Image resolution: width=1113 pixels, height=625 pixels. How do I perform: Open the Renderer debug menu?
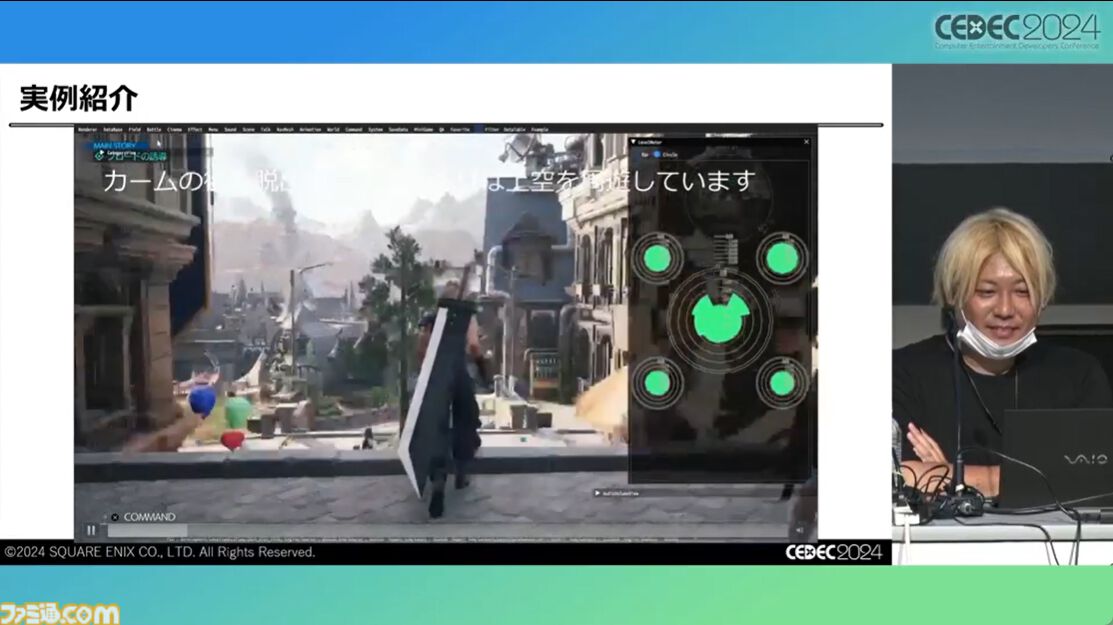(x=87, y=130)
